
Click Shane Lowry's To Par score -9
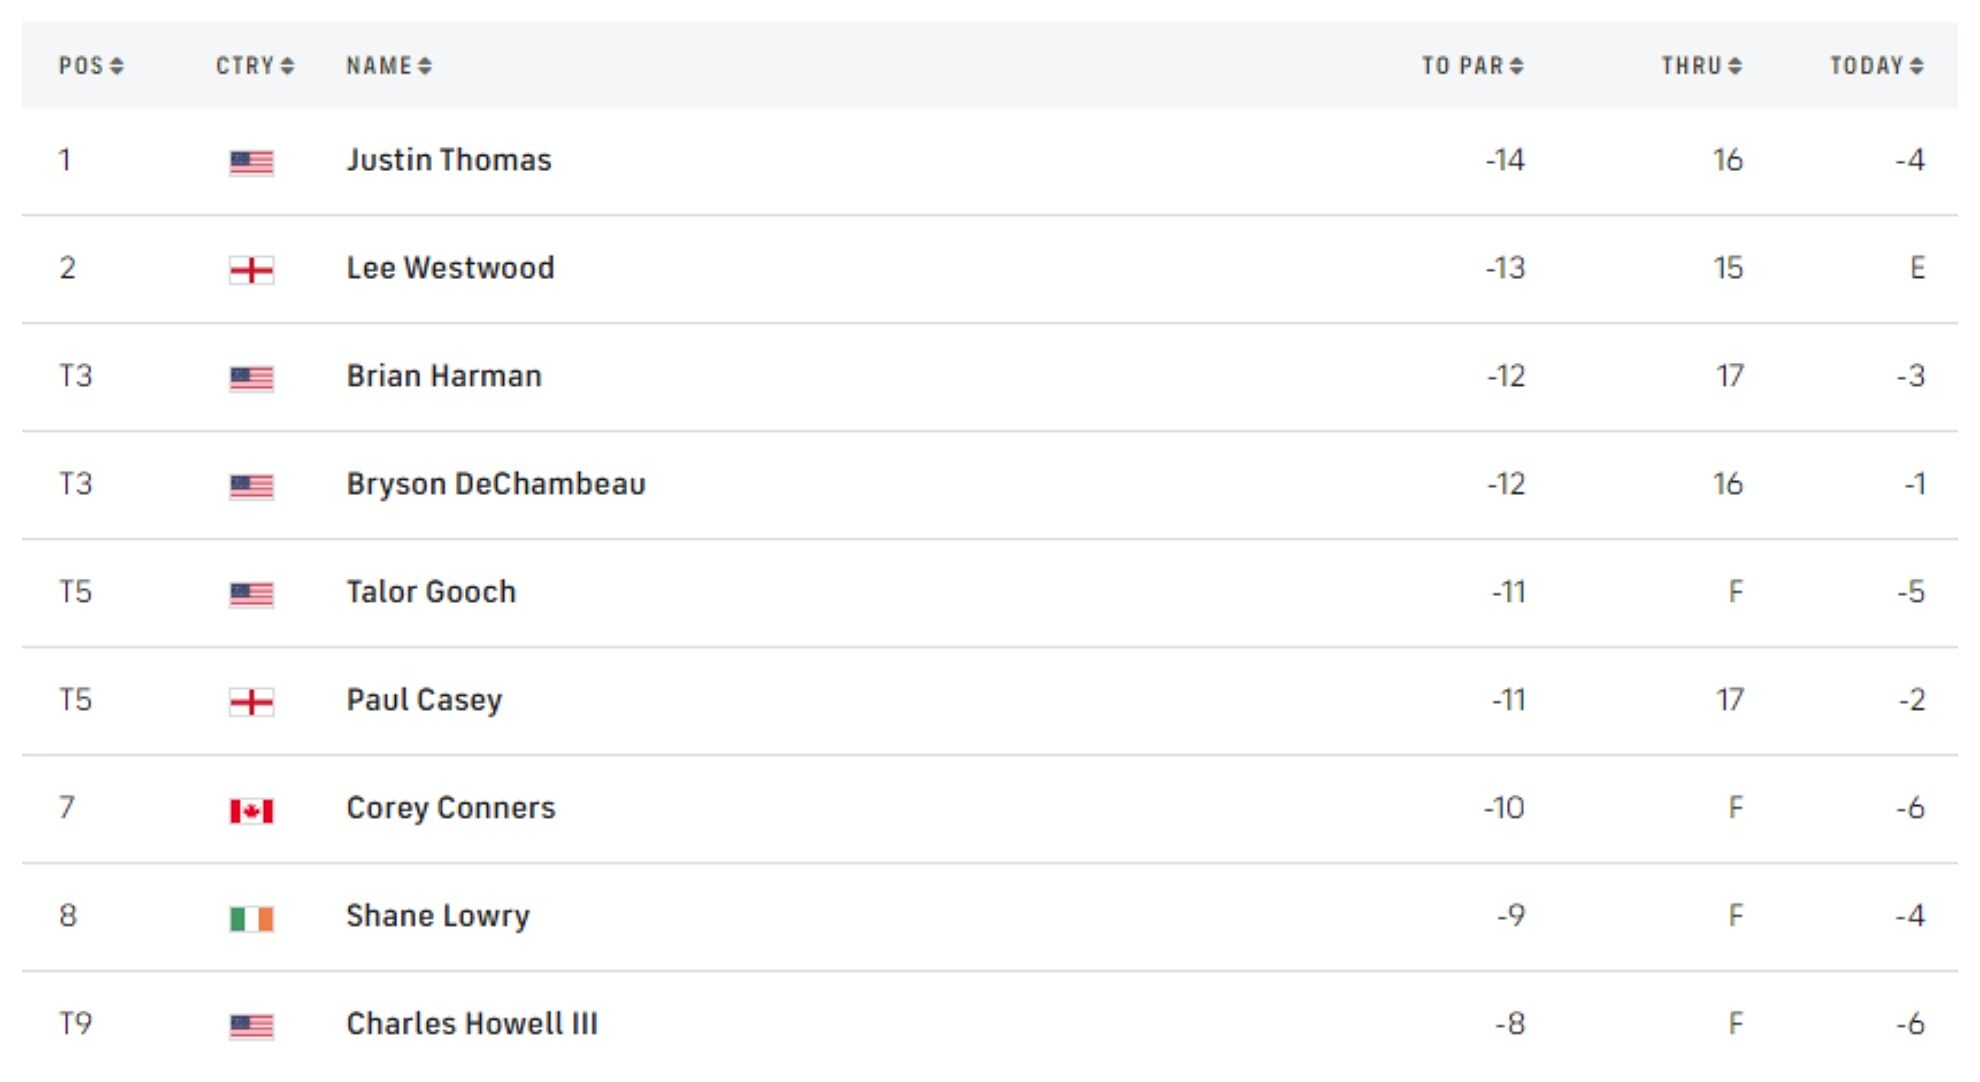pos(1511,916)
